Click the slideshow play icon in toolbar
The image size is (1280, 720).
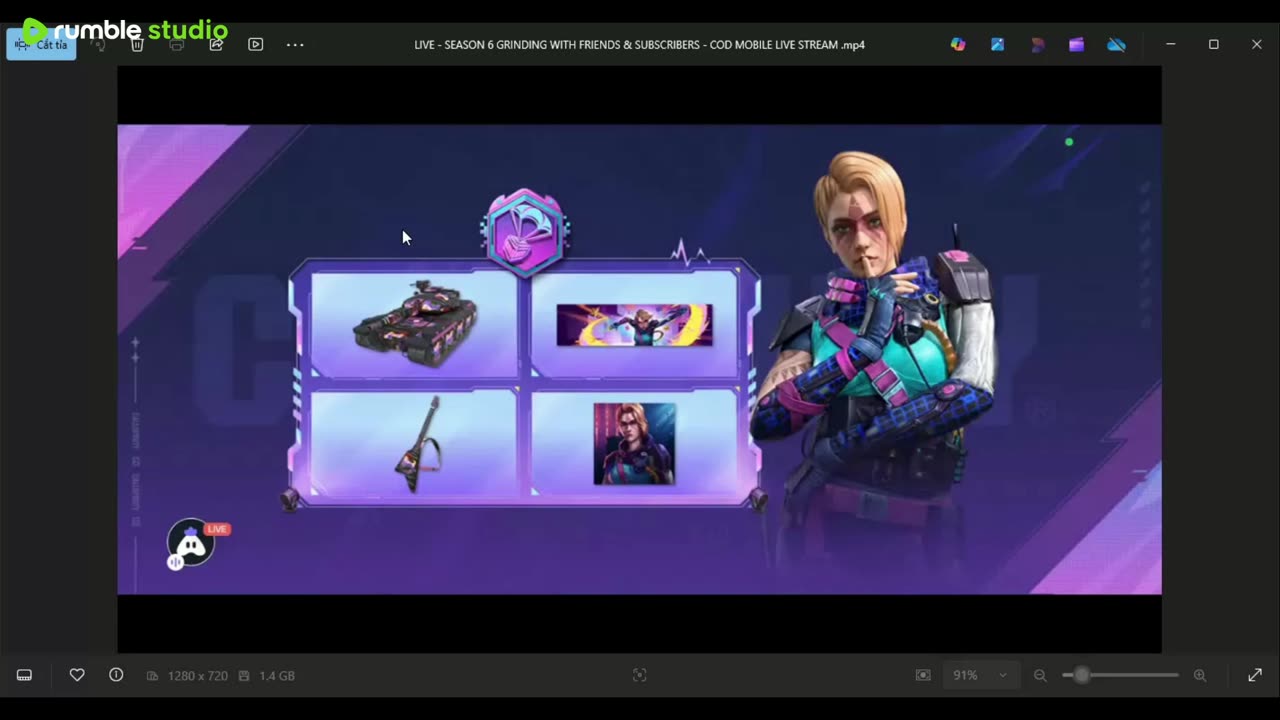[256, 45]
